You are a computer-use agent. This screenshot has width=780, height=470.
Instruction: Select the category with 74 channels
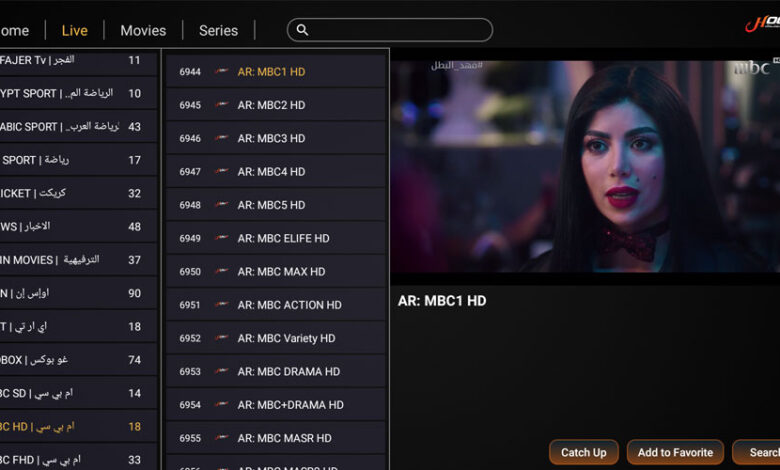(x=78, y=360)
